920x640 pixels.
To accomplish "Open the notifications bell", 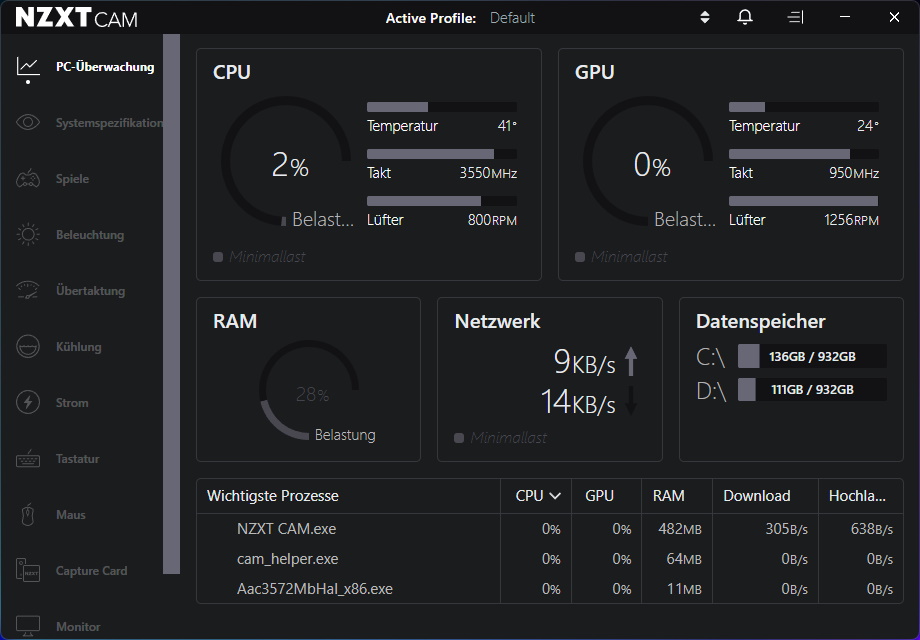I will (745, 17).
